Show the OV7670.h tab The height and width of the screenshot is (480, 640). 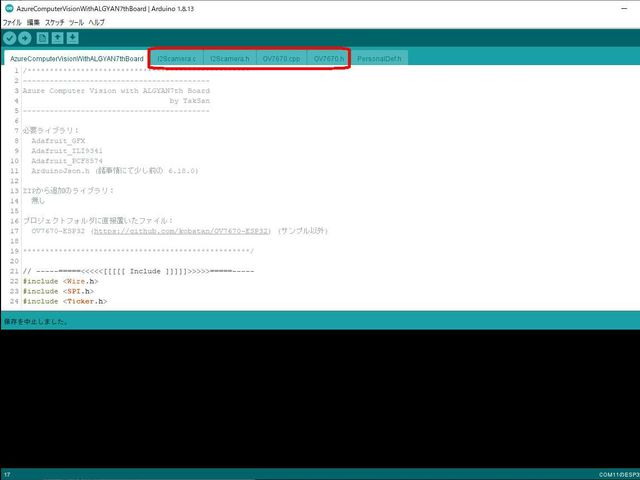pyautogui.click(x=329, y=59)
